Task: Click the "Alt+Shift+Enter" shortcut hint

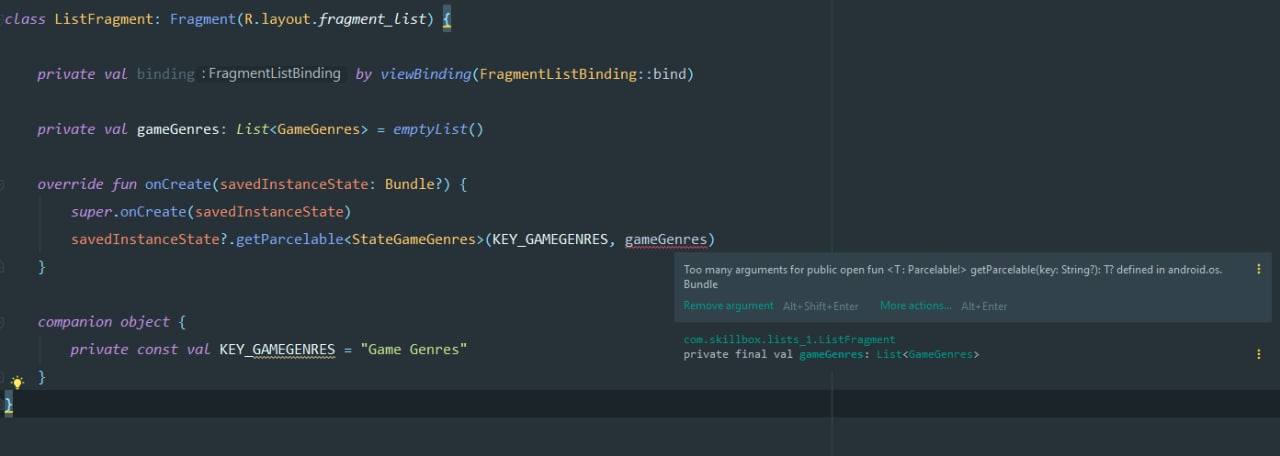Action: click(821, 306)
